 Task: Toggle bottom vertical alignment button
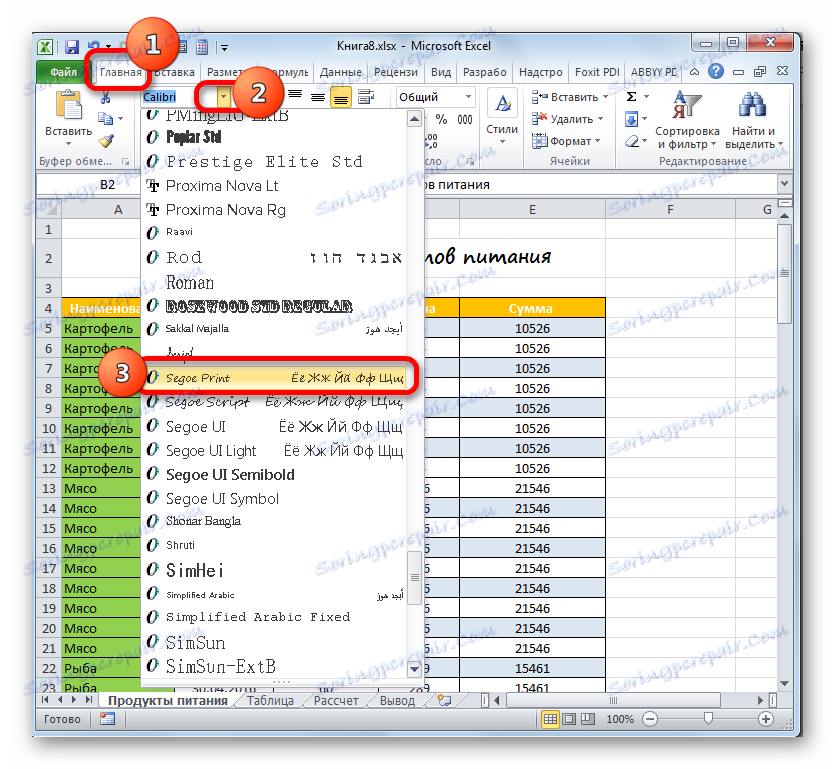(341, 97)
